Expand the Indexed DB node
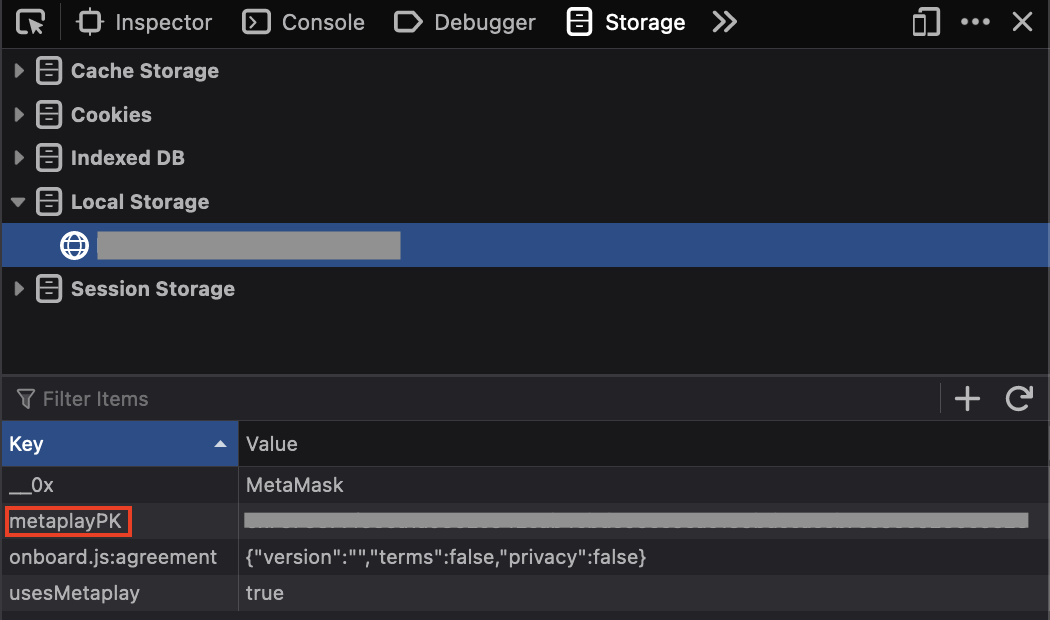 (x=18, y=158)
